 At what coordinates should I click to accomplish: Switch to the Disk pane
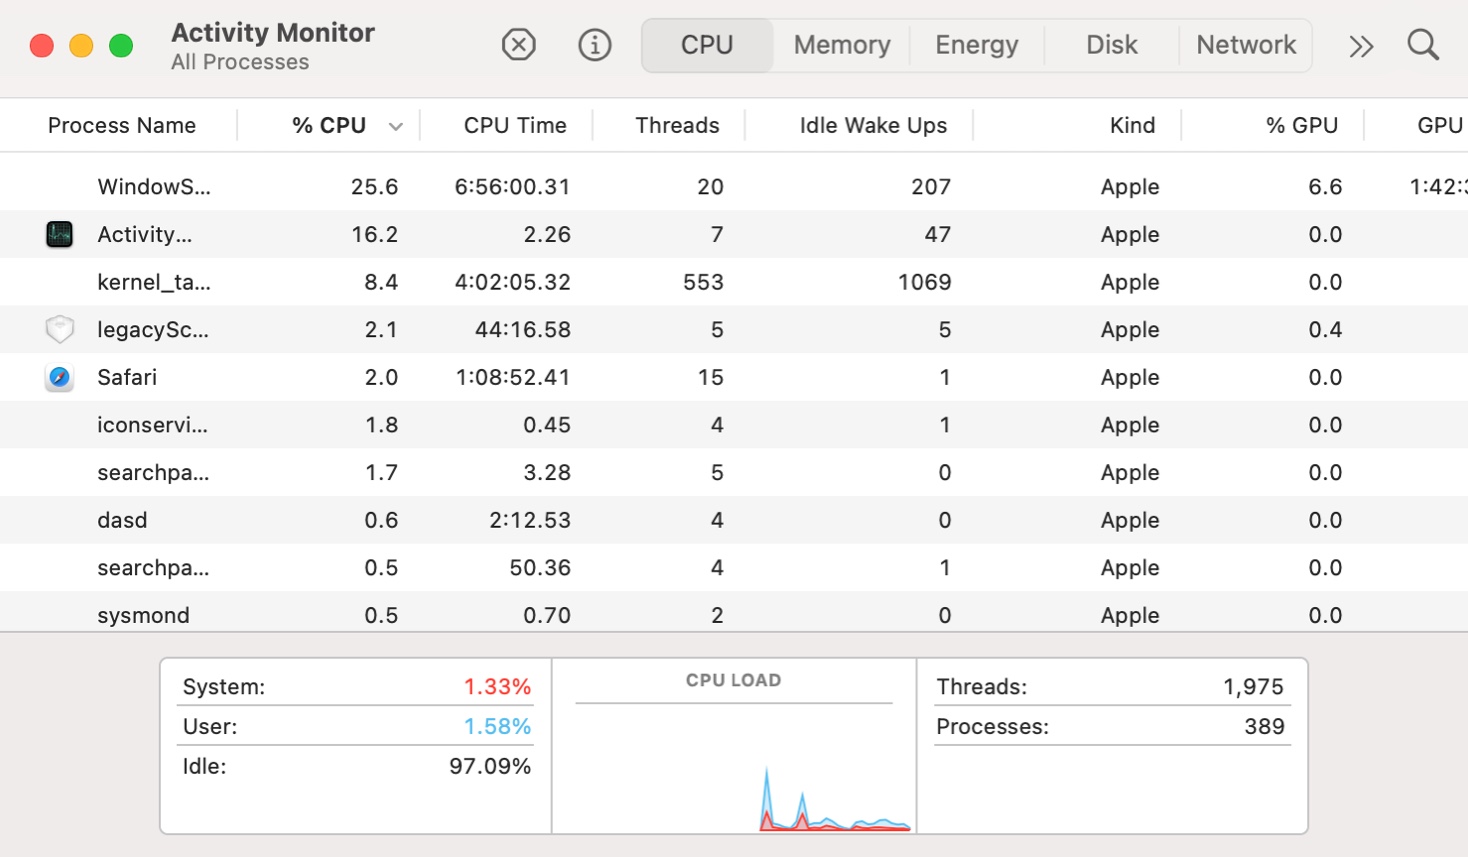click(1110, 44)
